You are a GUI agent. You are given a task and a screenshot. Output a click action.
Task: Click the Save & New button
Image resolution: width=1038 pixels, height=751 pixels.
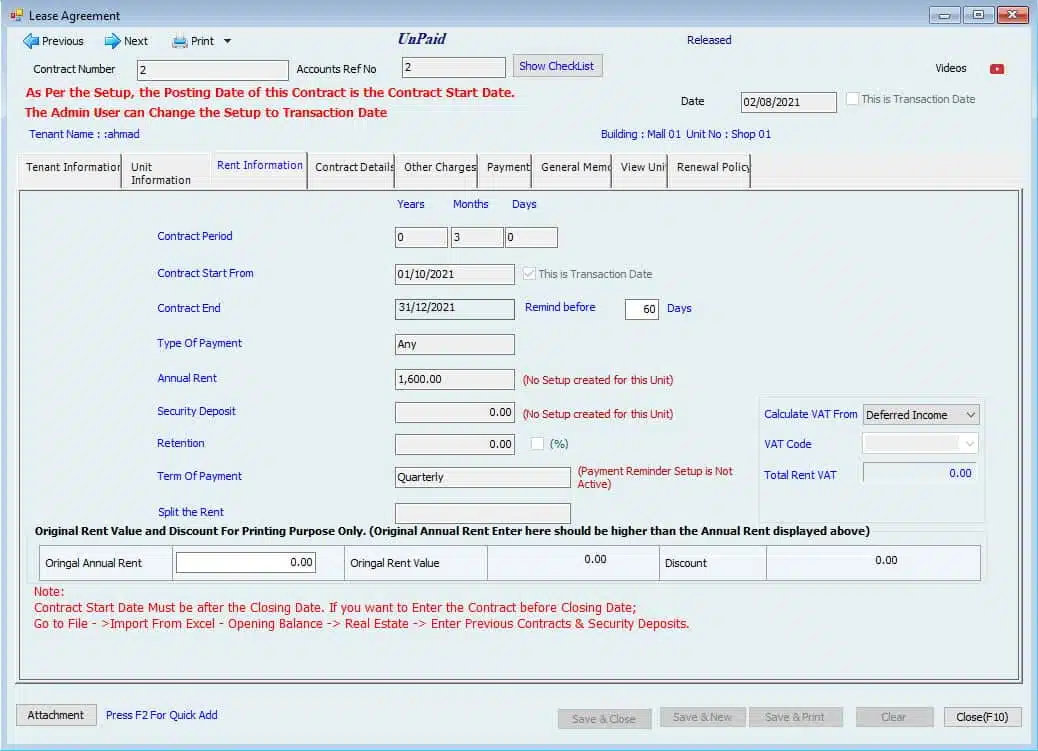702,717
